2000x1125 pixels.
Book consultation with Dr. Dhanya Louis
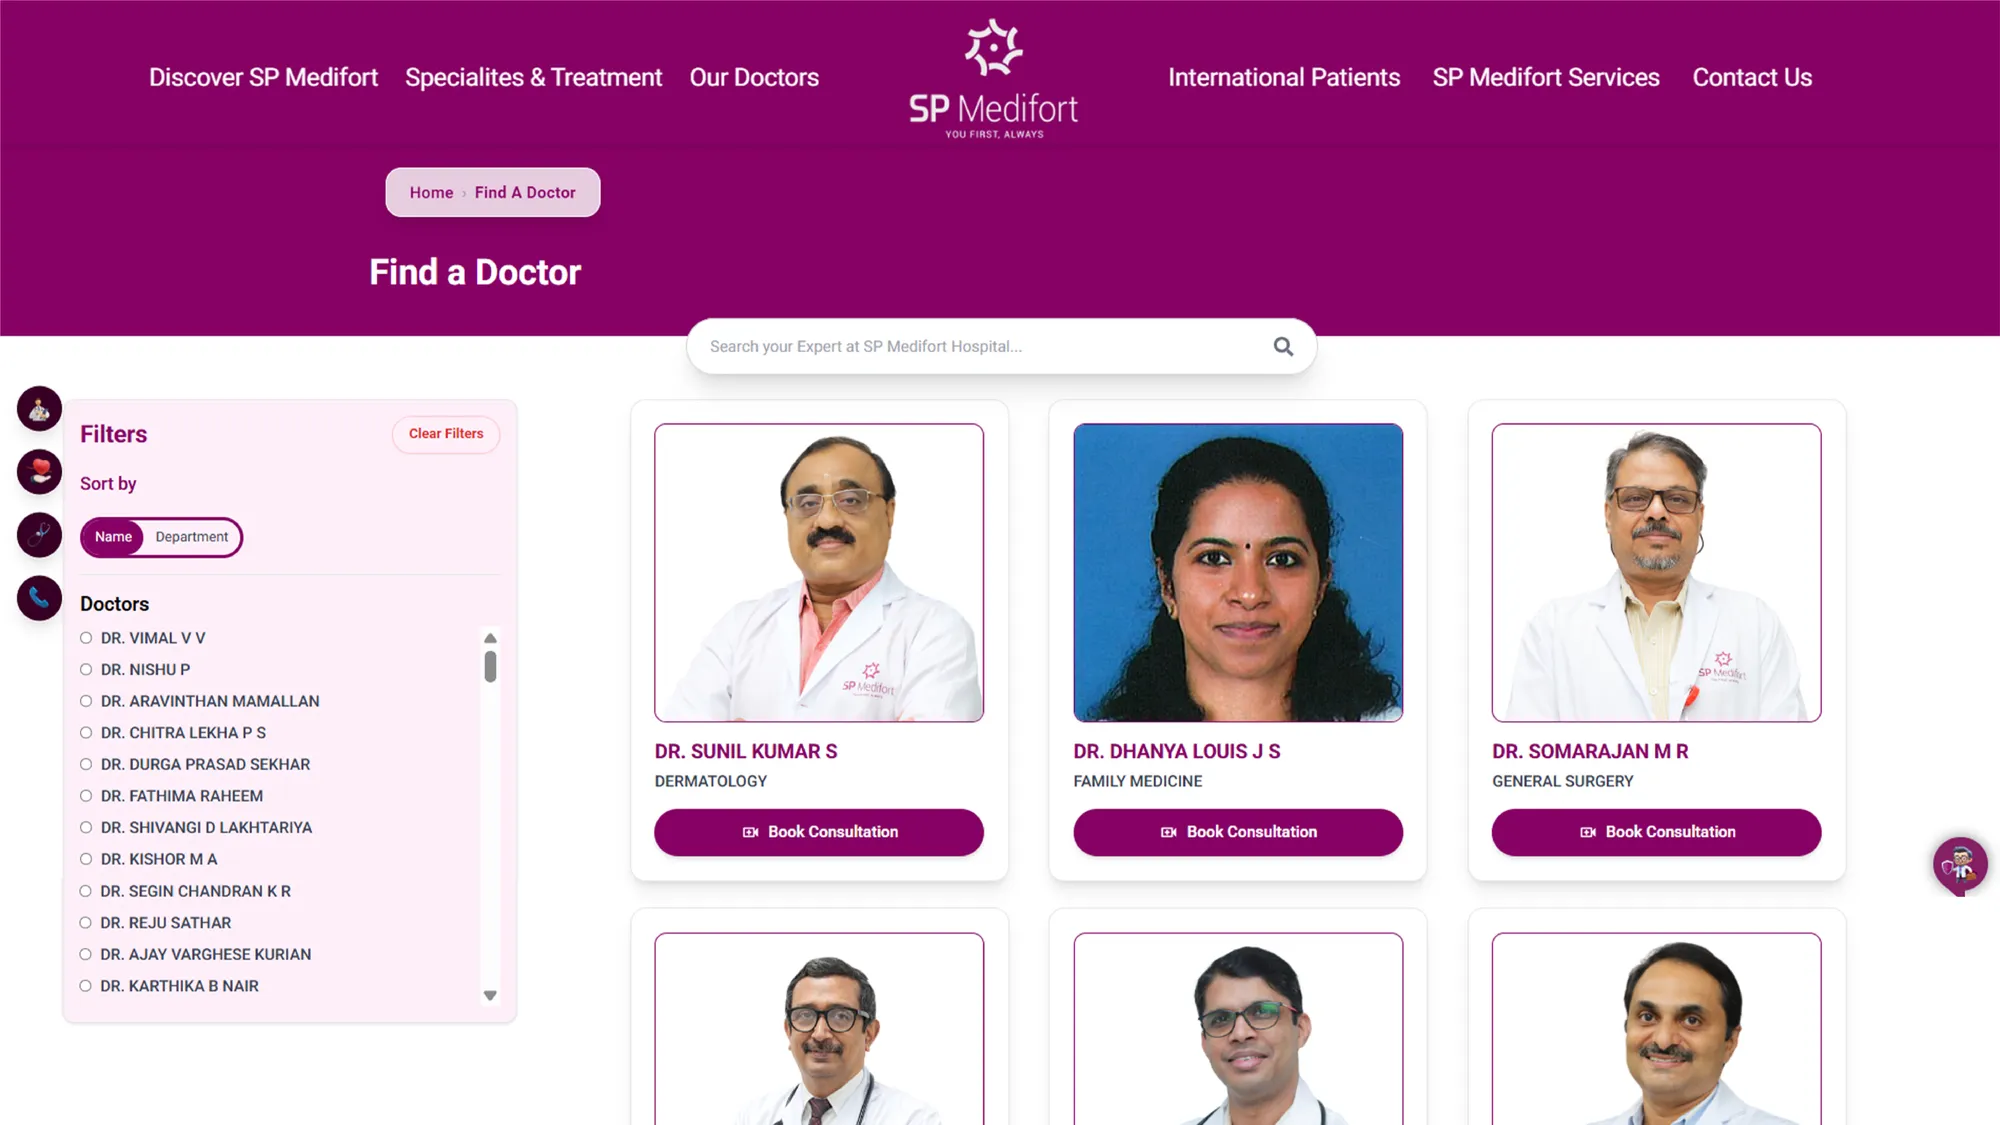[1238, 832]
